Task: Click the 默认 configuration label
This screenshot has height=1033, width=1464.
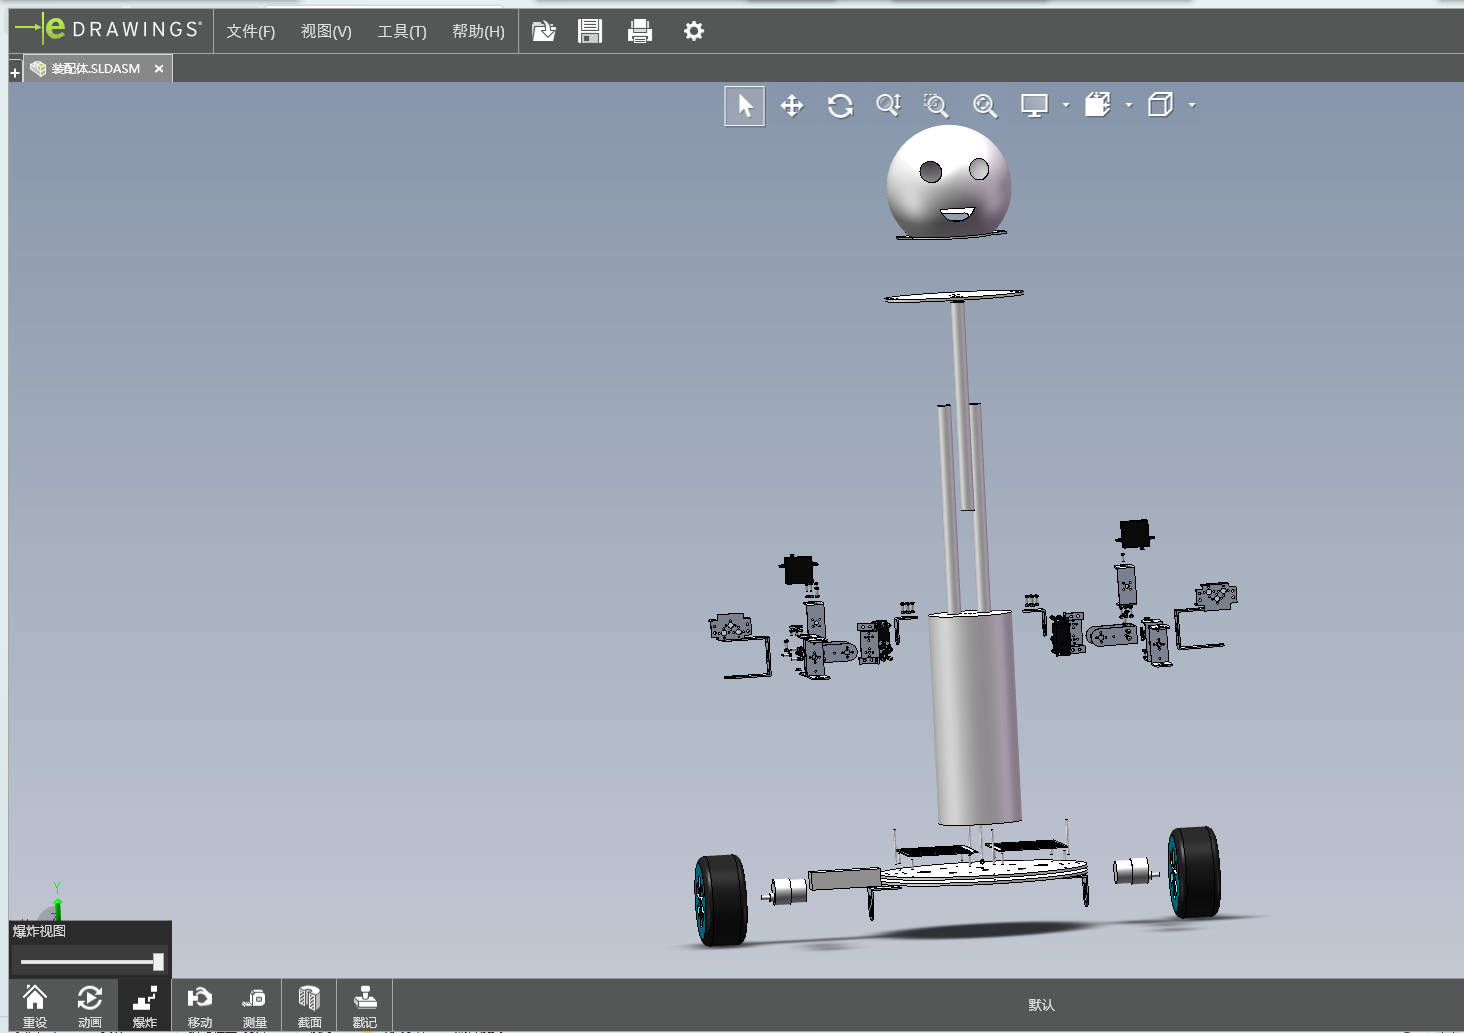Action: point(1041,1005)
